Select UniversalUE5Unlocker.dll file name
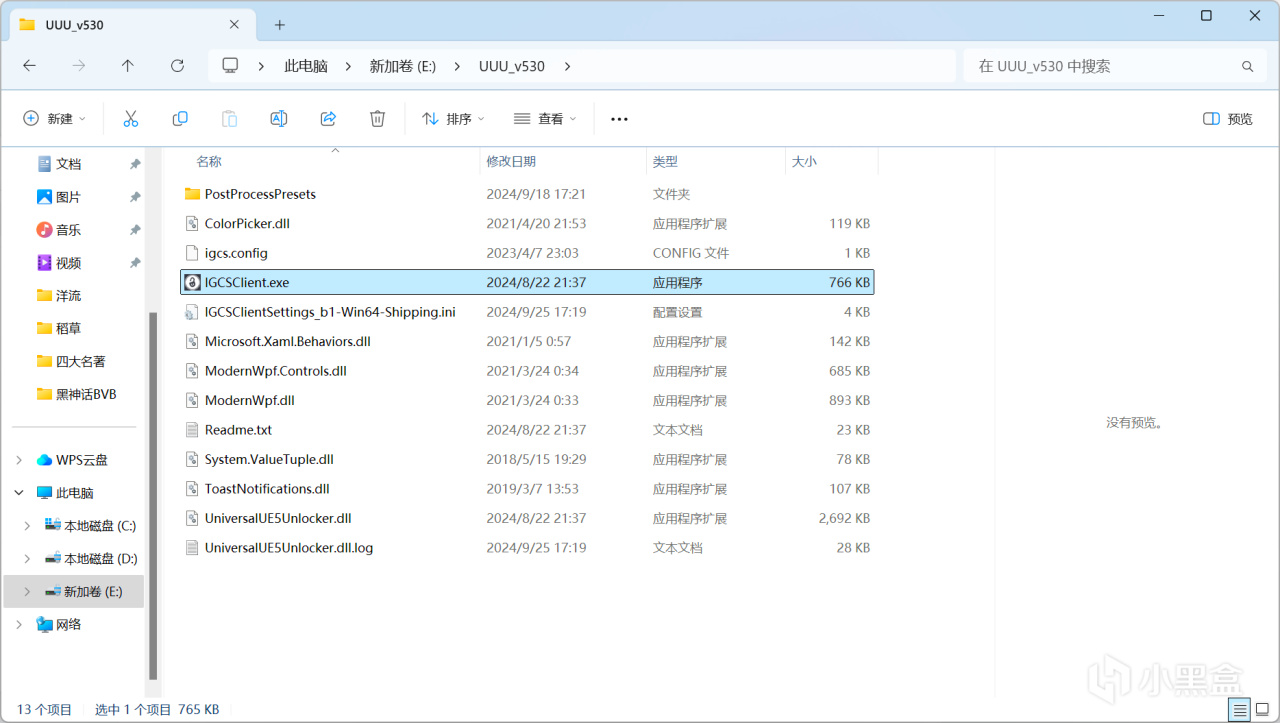Image resolution: width=1280 pixels, height=723 pixels. [278, 518]
